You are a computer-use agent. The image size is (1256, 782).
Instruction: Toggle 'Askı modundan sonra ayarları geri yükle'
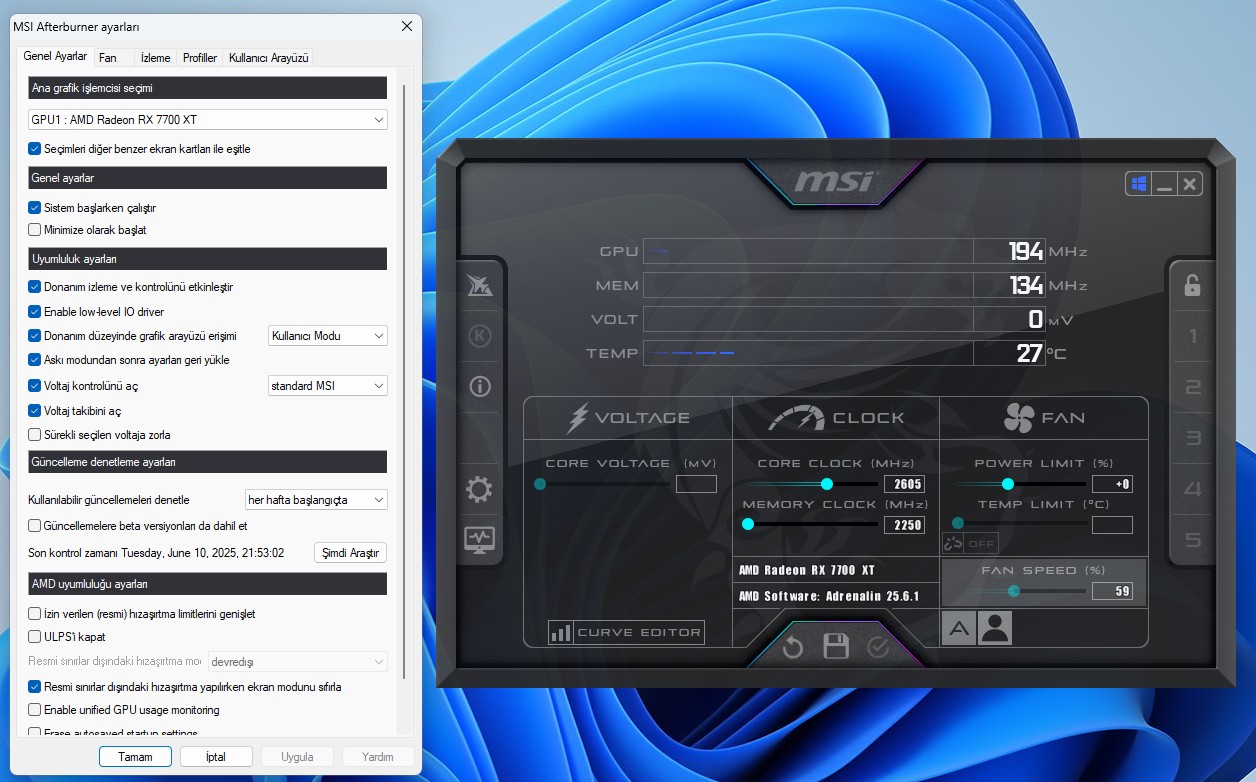click(x=35, y=360)
